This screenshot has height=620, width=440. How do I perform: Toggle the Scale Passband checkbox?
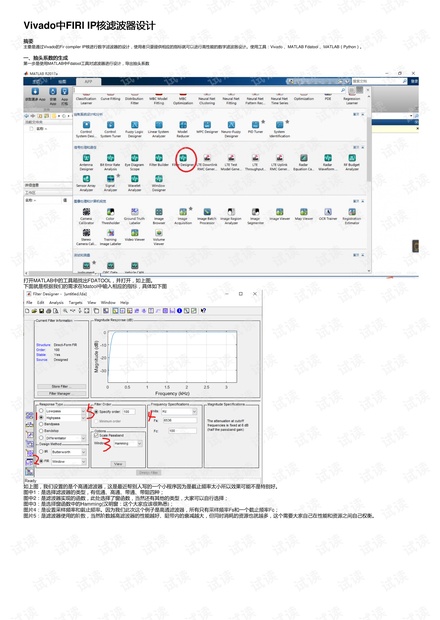pos(96,435)
